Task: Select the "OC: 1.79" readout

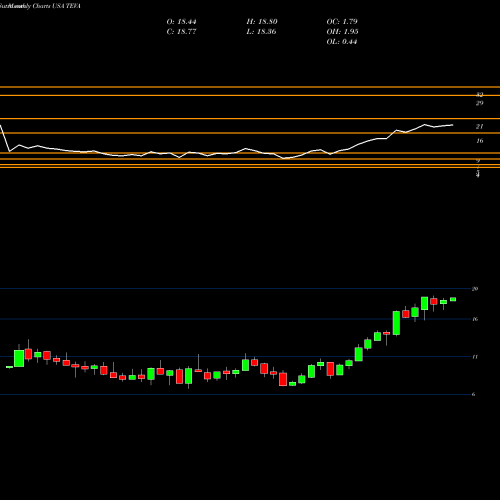Action: pos(342,22)
